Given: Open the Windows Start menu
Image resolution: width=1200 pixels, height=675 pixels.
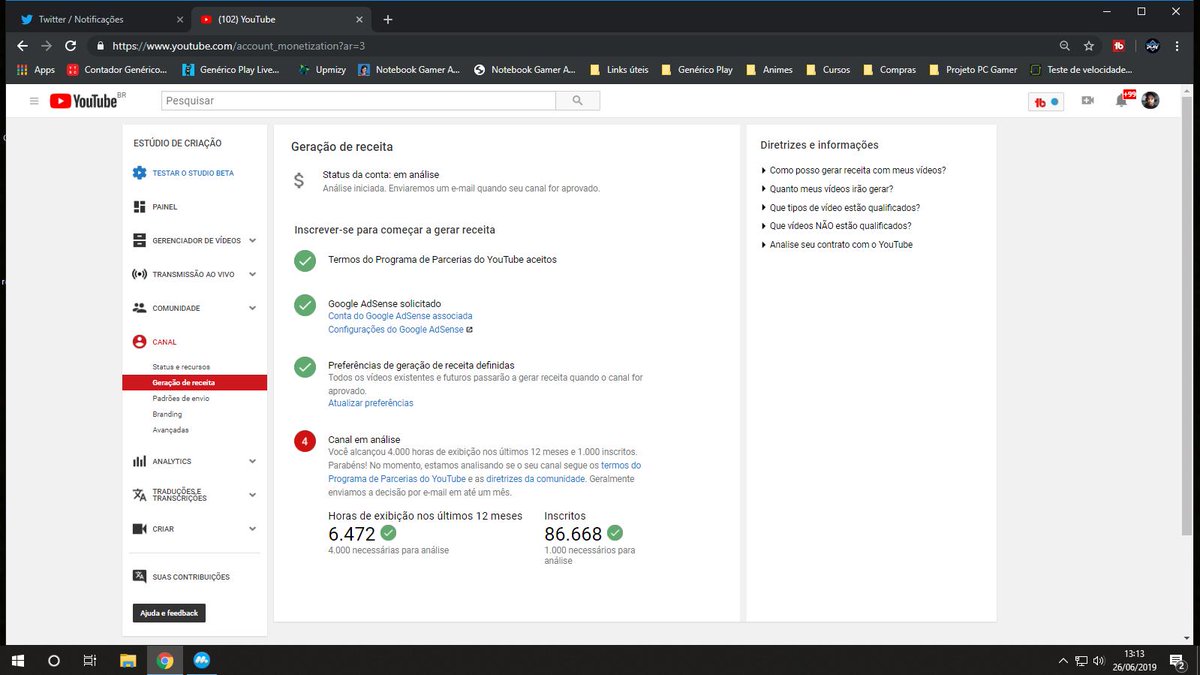Looking at the screenshot, I should (x=17, y=660).
